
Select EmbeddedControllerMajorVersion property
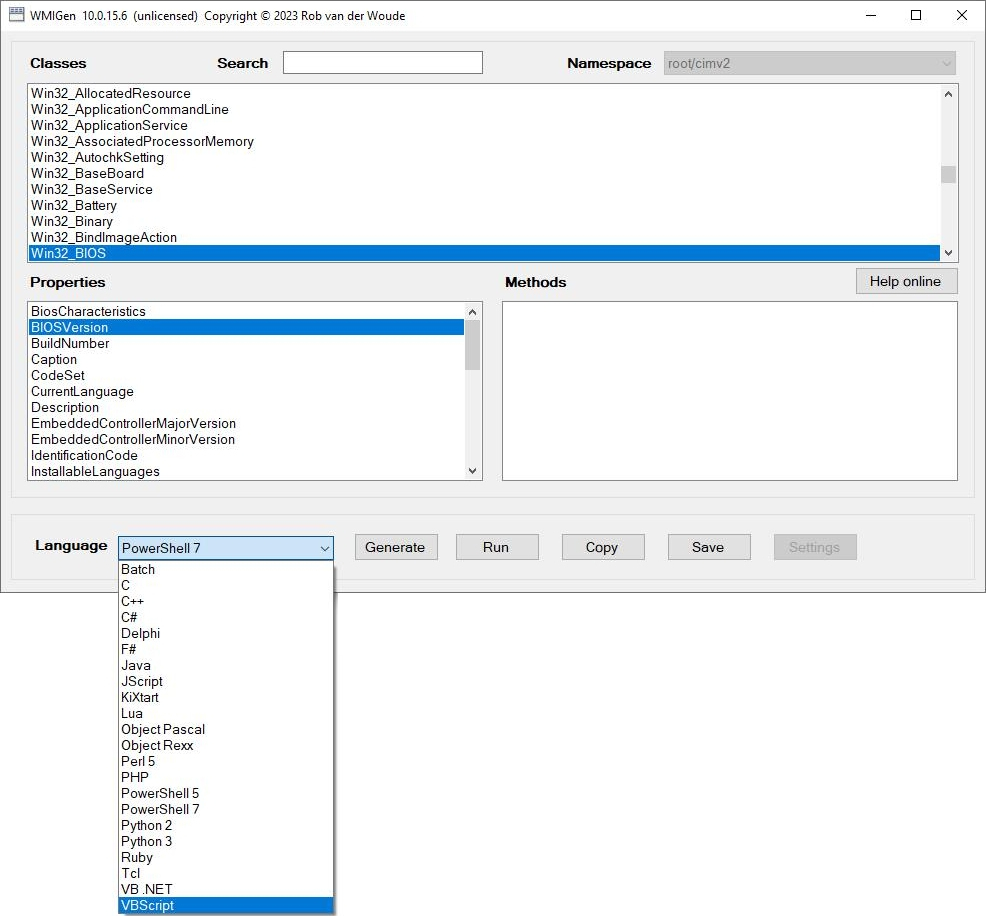[x=246, y=424]
